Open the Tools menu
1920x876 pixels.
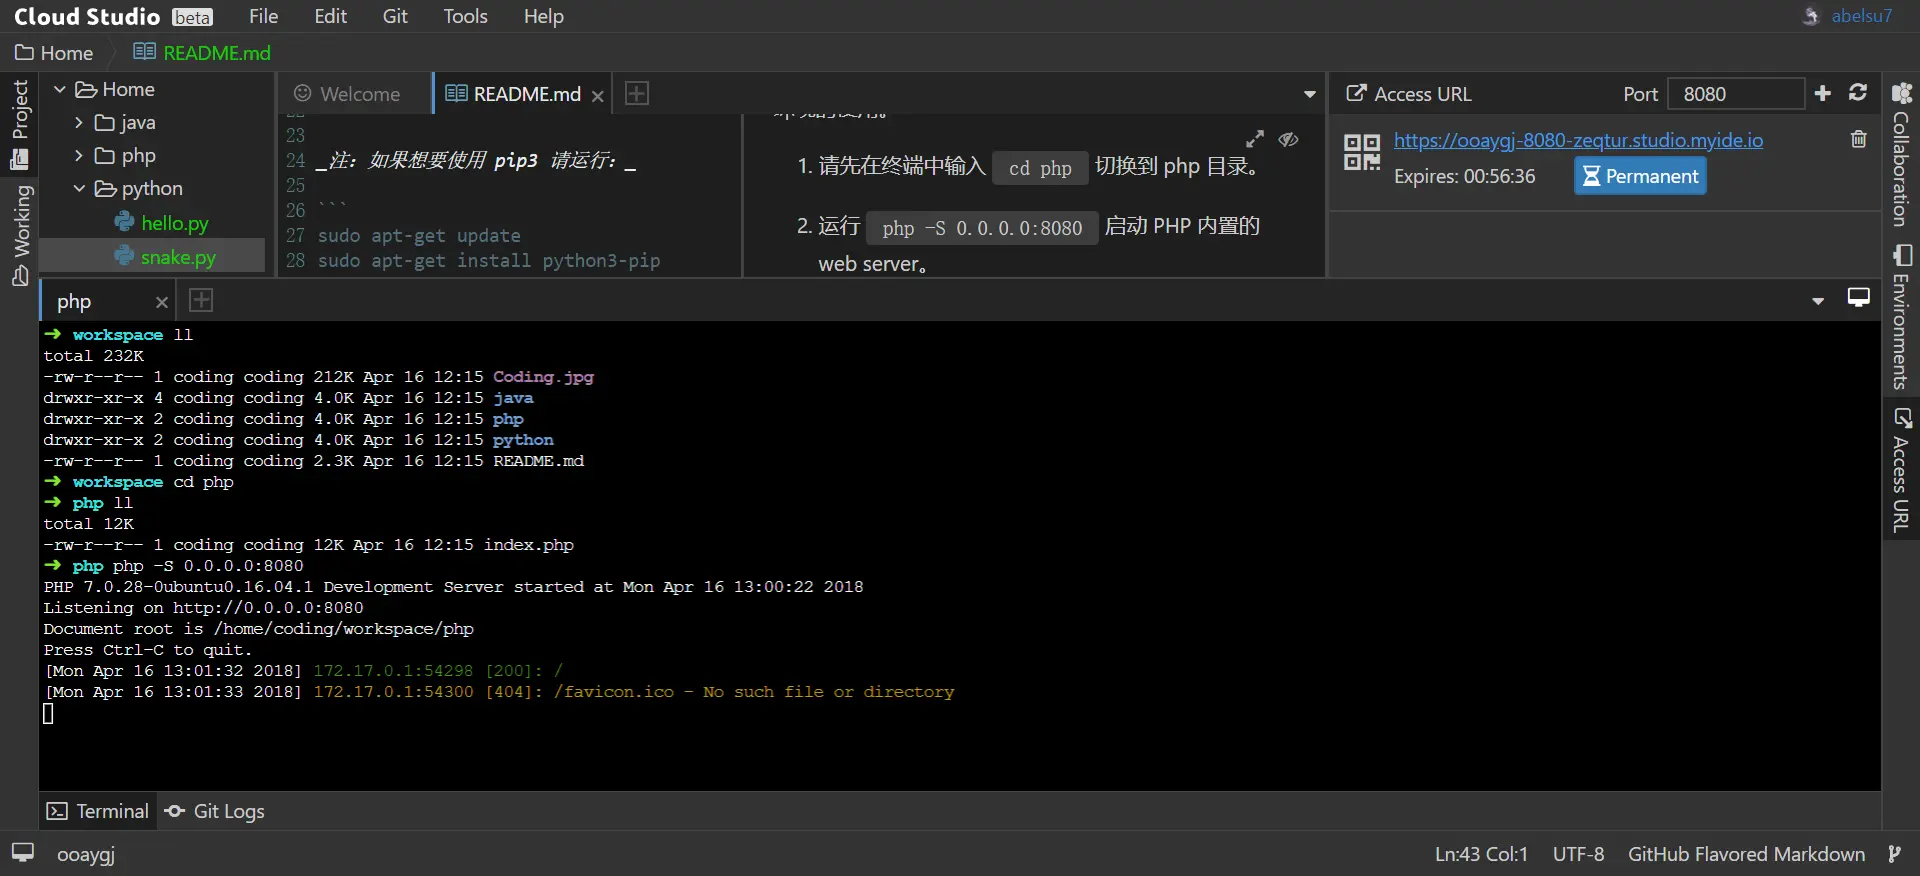tap(465, 16)
